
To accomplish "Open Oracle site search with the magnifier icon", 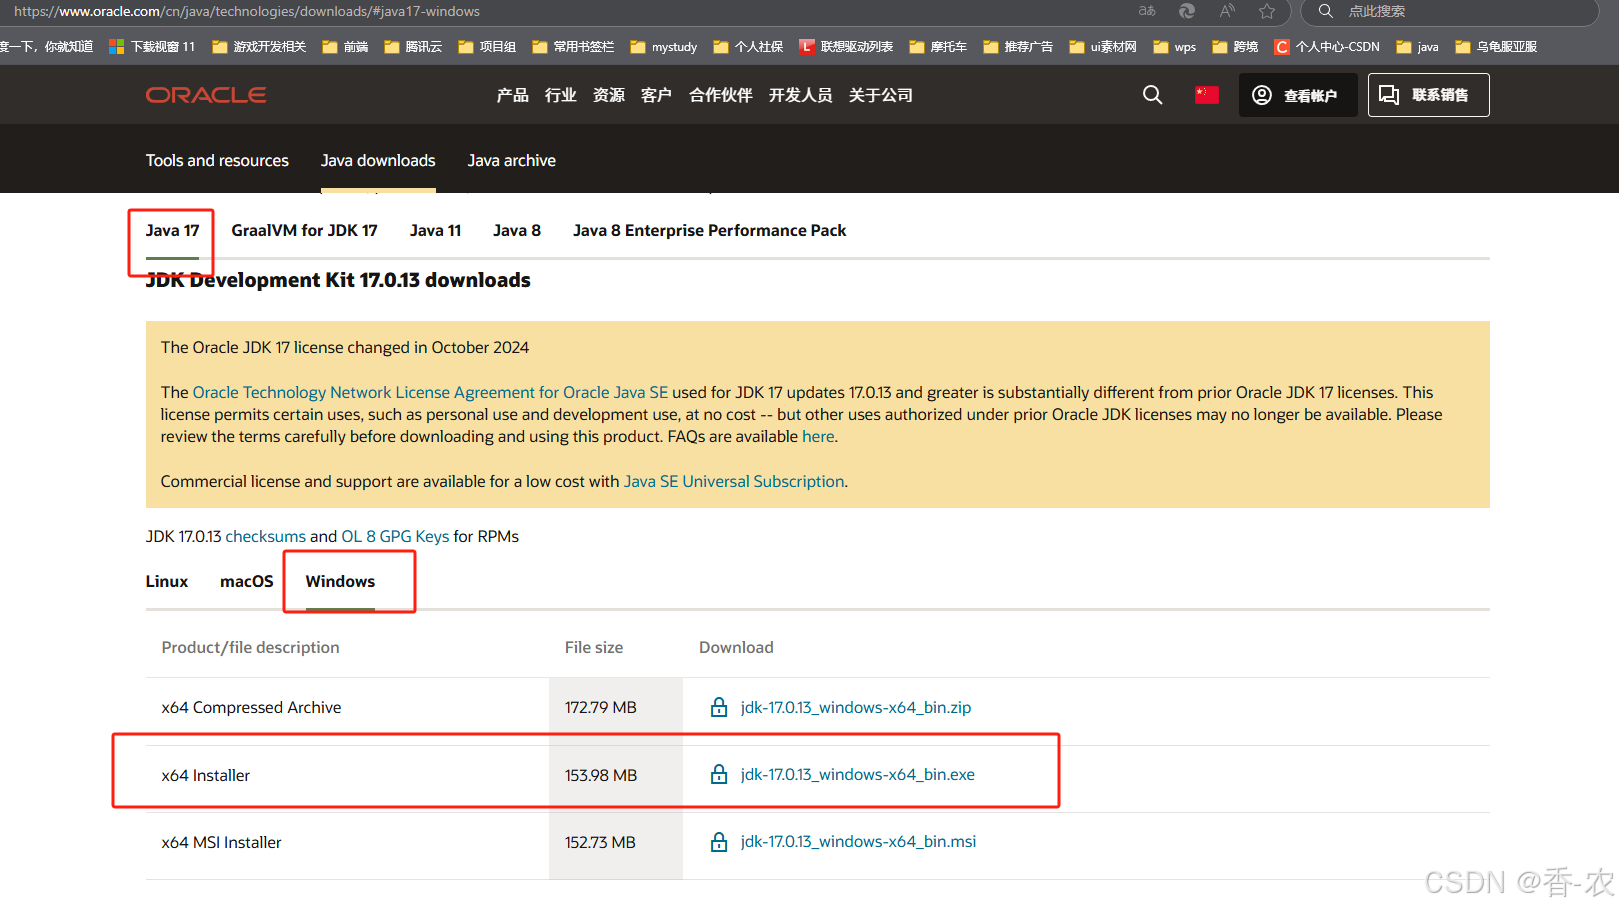I will coord(1152,94).
